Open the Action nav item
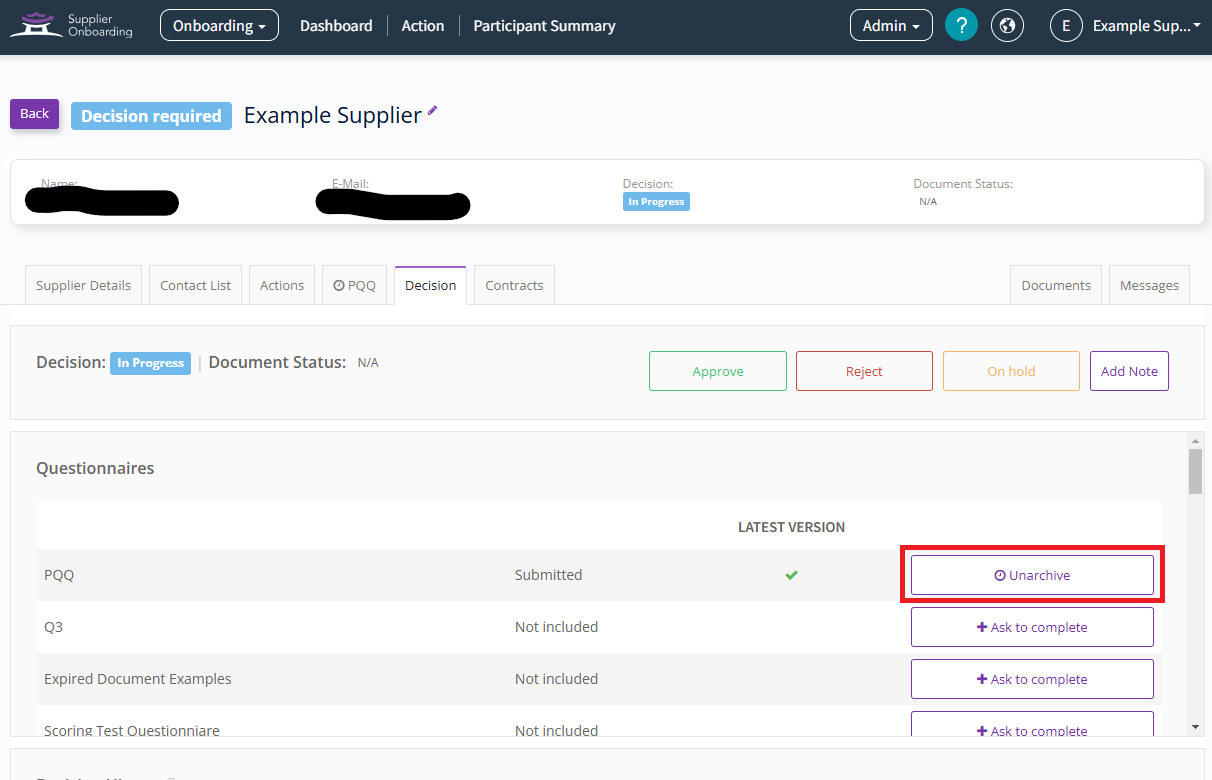The height and width of the screenshot is (780, 1212). click(x=423, y=25)
